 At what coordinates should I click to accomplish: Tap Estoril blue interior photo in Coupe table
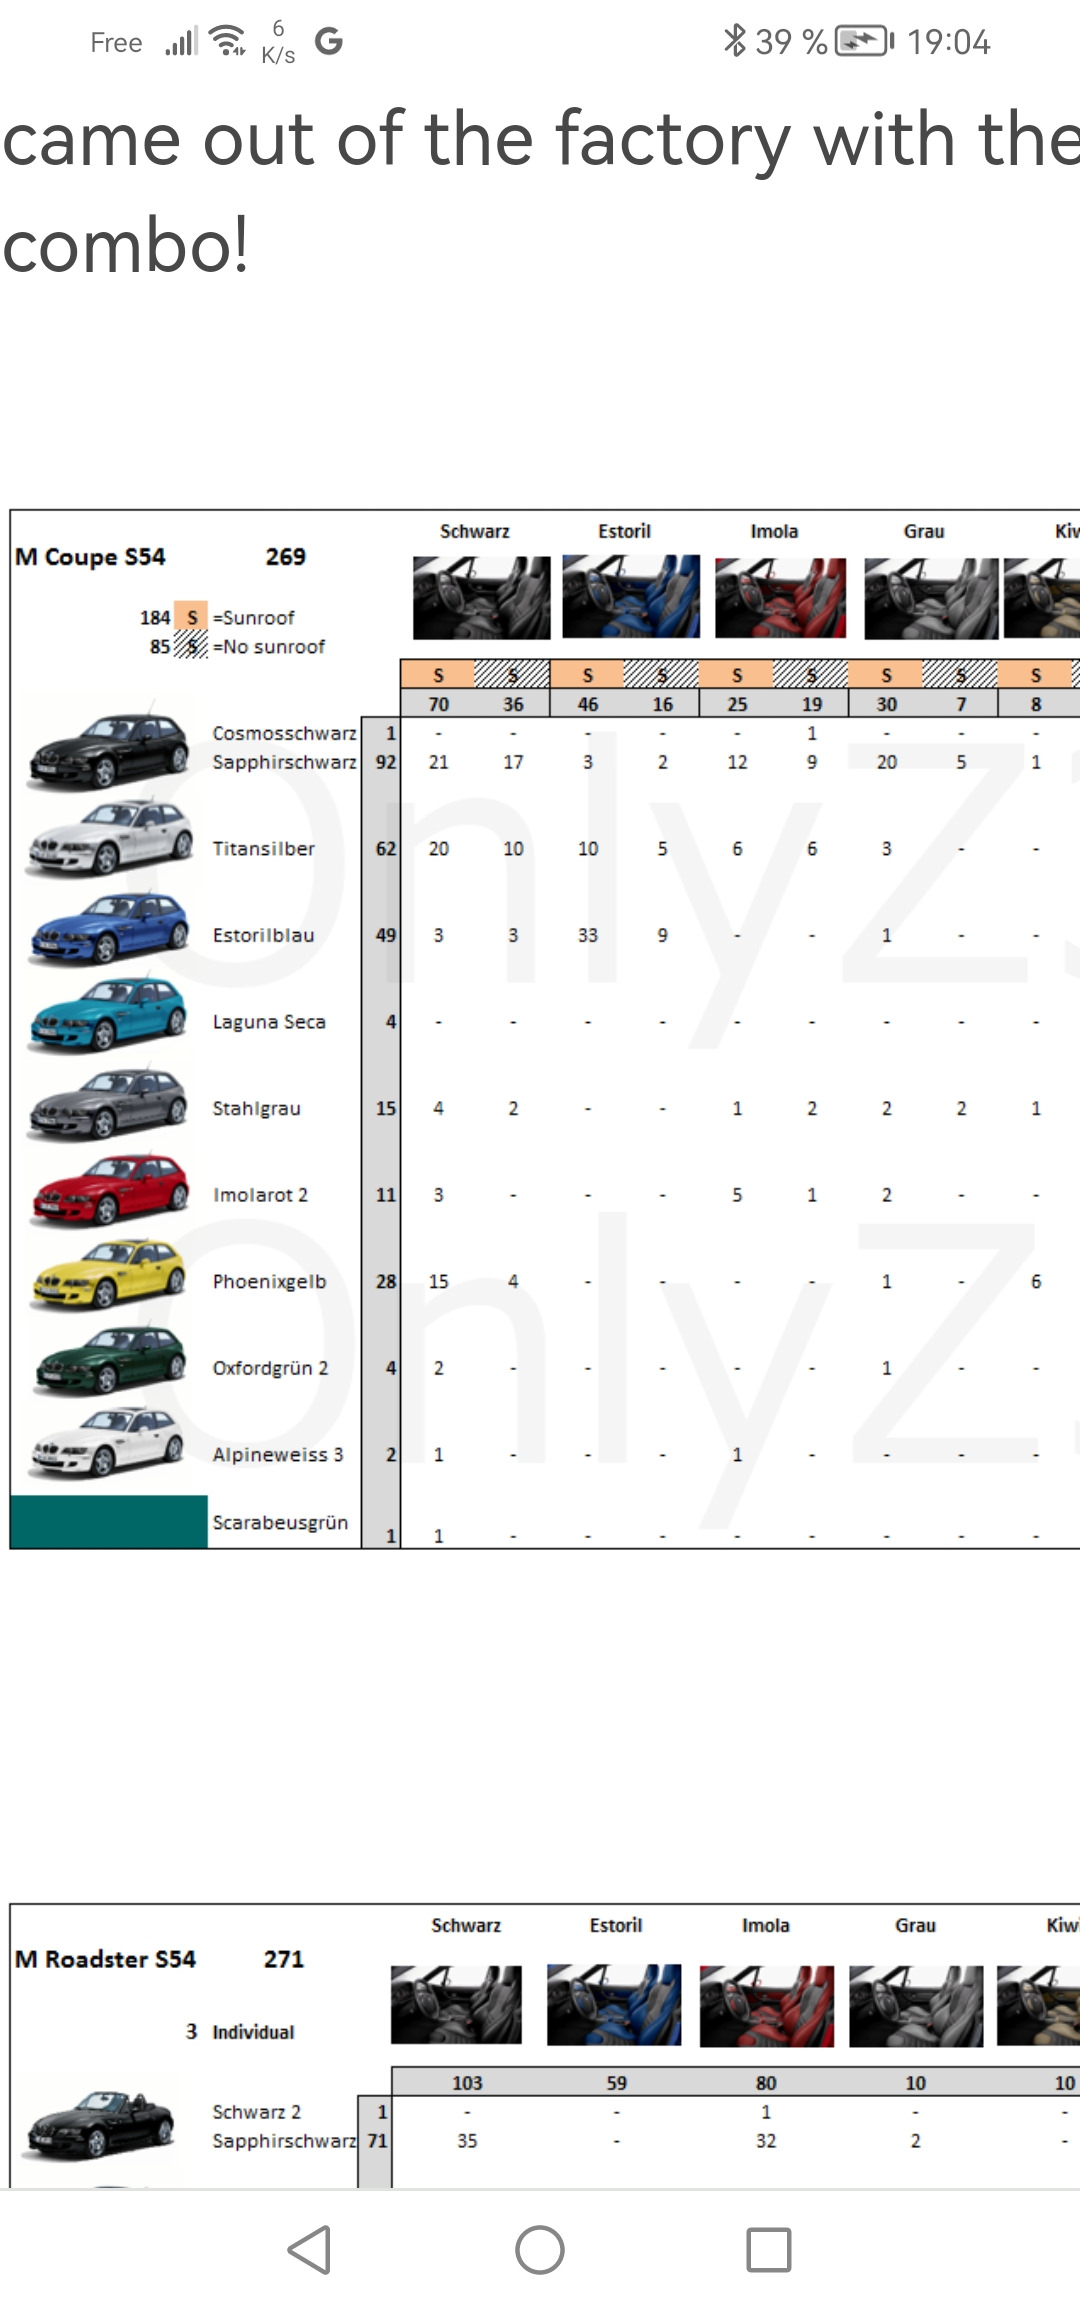coord(631,598)
